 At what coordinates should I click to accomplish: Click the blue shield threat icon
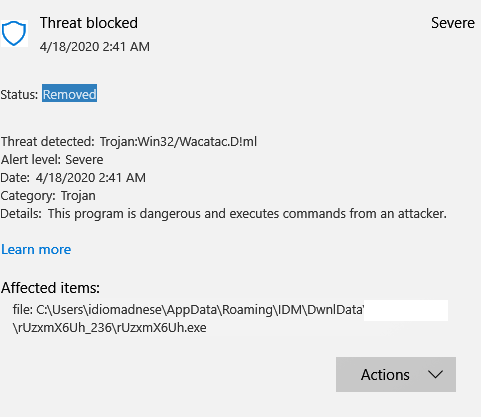(x=14, y=33)
